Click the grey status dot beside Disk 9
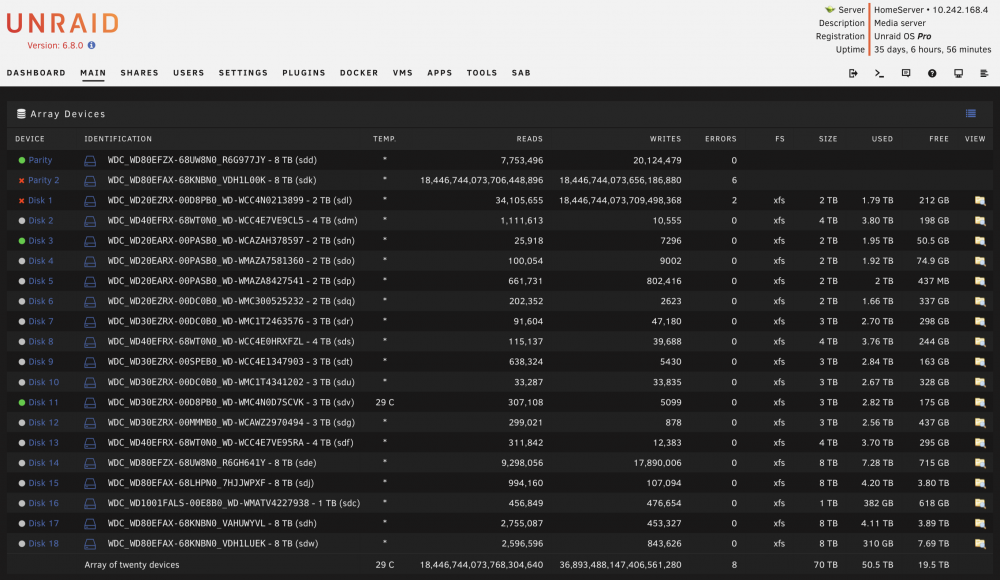Image resolution: width=1000 pixels, height=580 pixels. pyautogui.click(x=22, y=362)
